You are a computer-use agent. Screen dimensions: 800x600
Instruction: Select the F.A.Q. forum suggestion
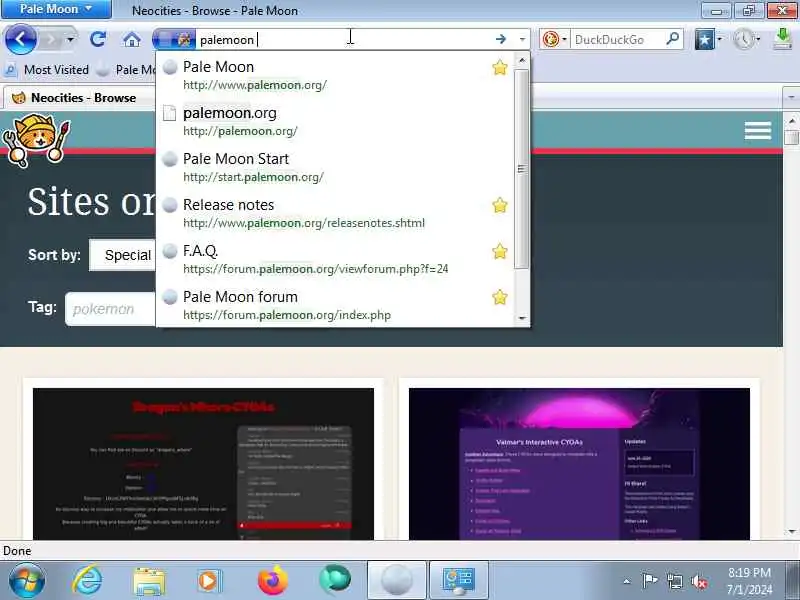coord(335,259)
